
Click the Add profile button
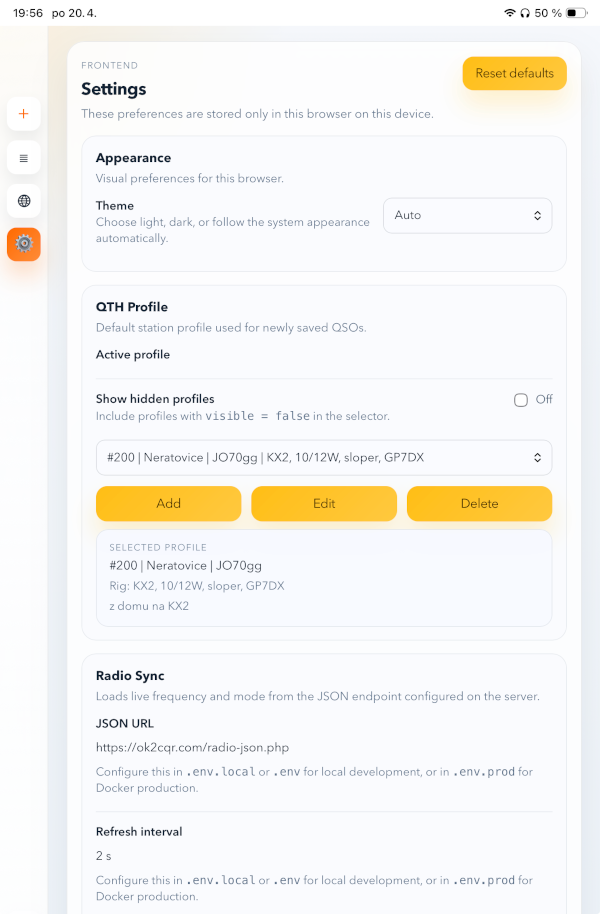coord(169,504)
